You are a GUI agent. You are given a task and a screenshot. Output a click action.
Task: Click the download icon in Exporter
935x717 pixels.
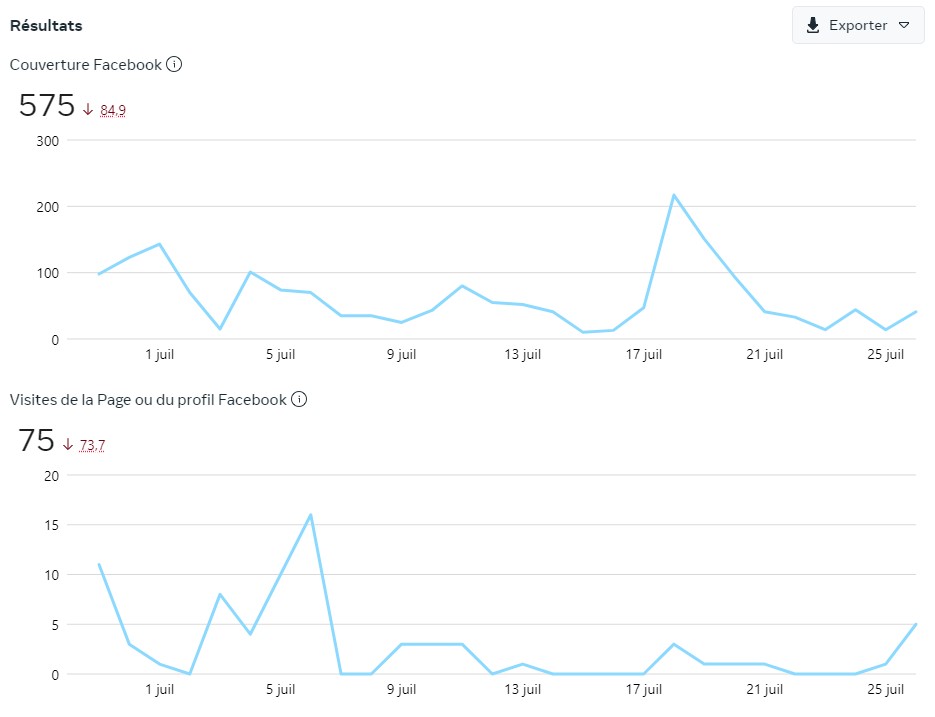(812, 26)
